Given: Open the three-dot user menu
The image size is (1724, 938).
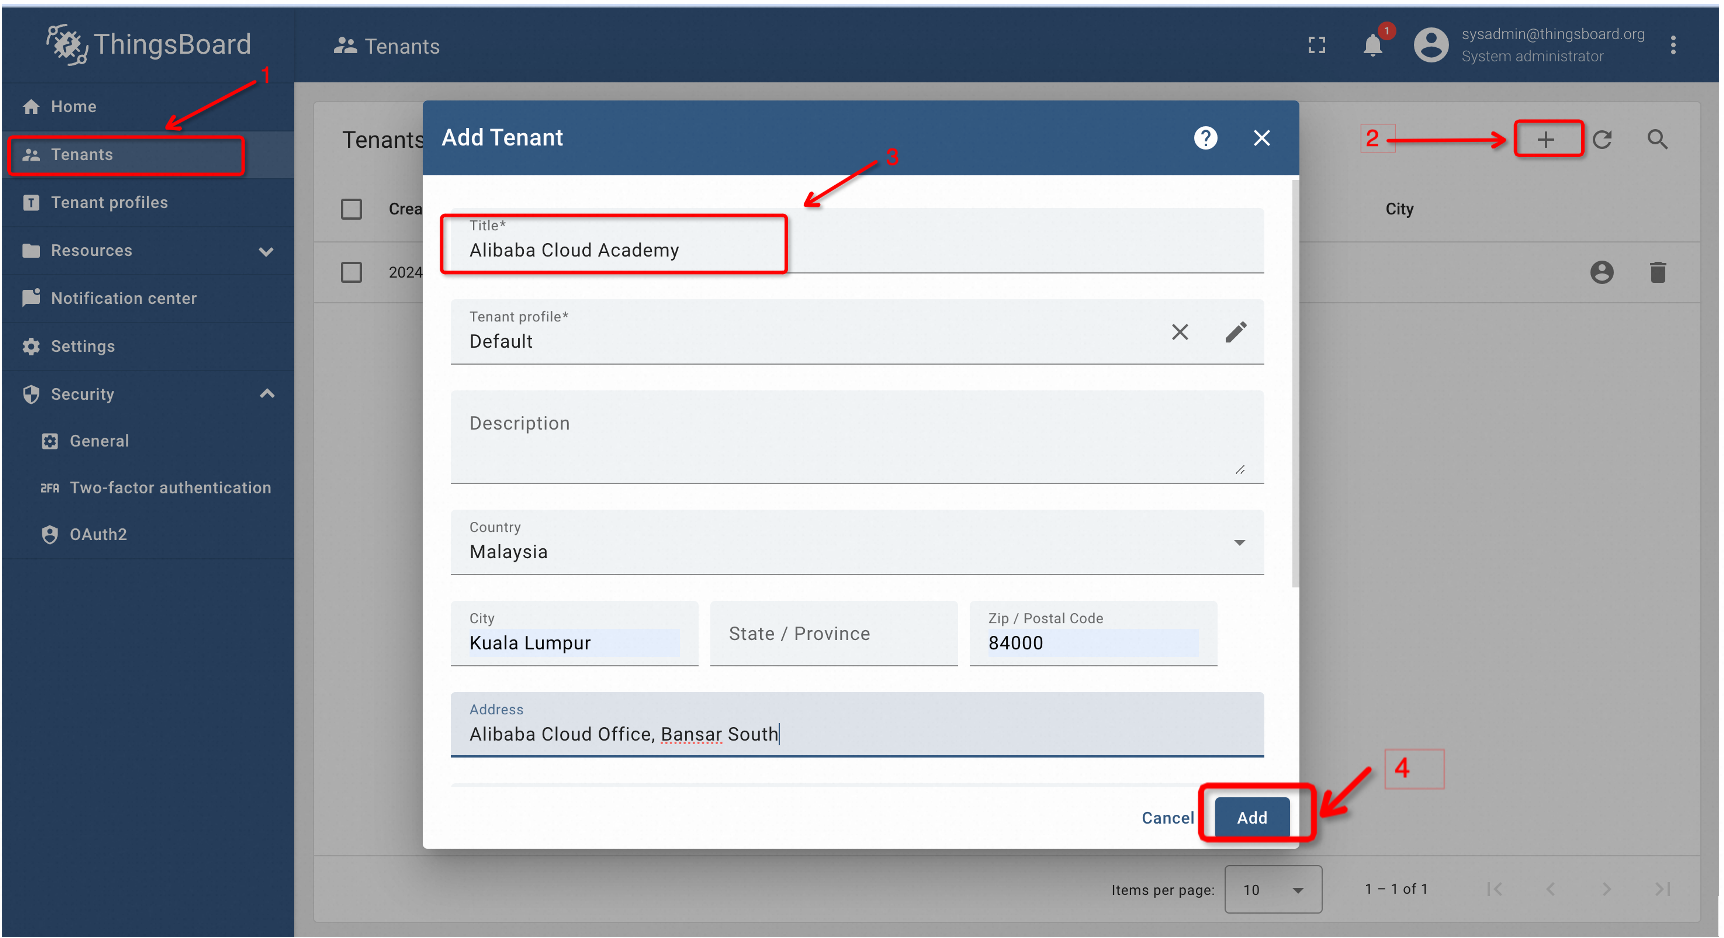Looking at the screenshot, I should (x=1673, y=45).
